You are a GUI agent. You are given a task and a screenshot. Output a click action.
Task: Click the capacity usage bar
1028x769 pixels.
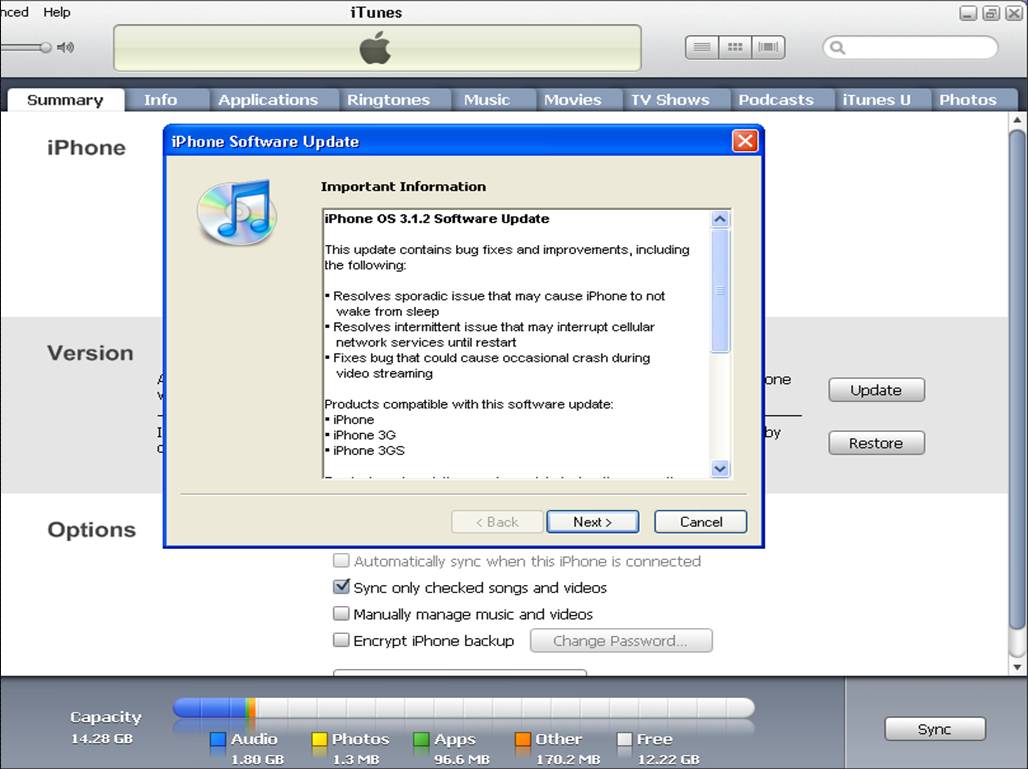pos(464,708)
